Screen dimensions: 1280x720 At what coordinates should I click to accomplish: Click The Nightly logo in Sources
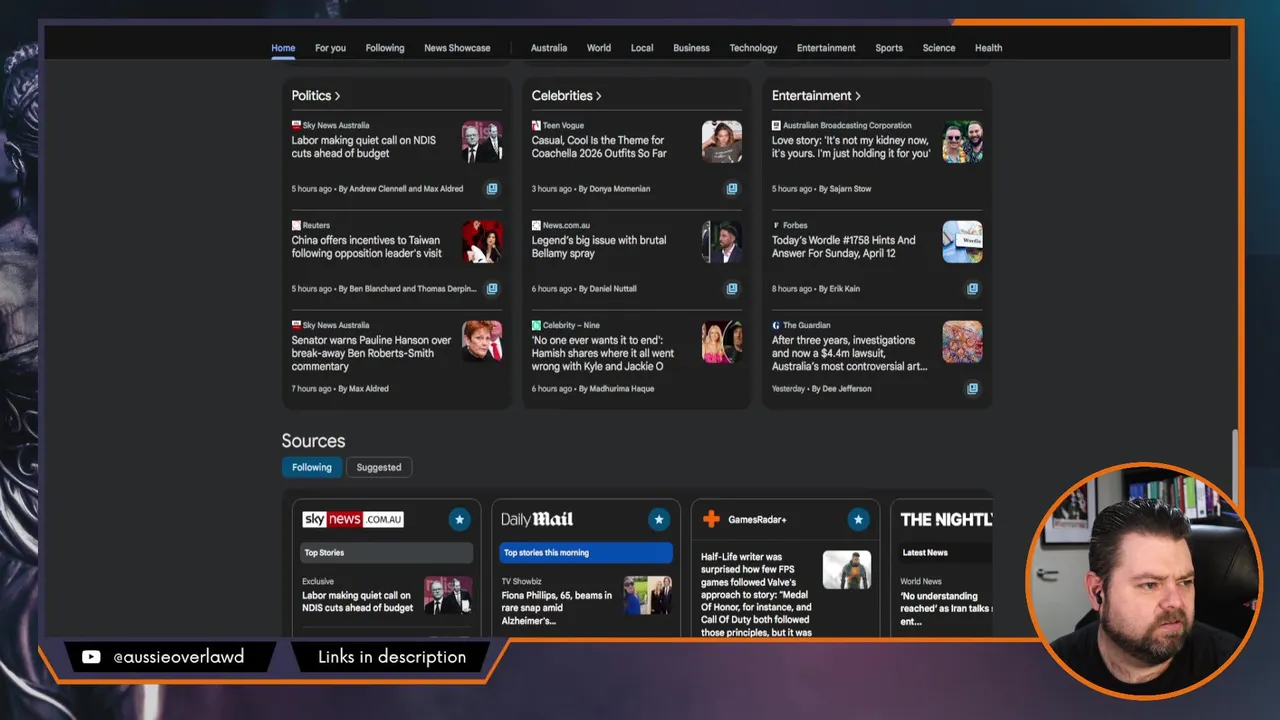click(x=946, y=519)
